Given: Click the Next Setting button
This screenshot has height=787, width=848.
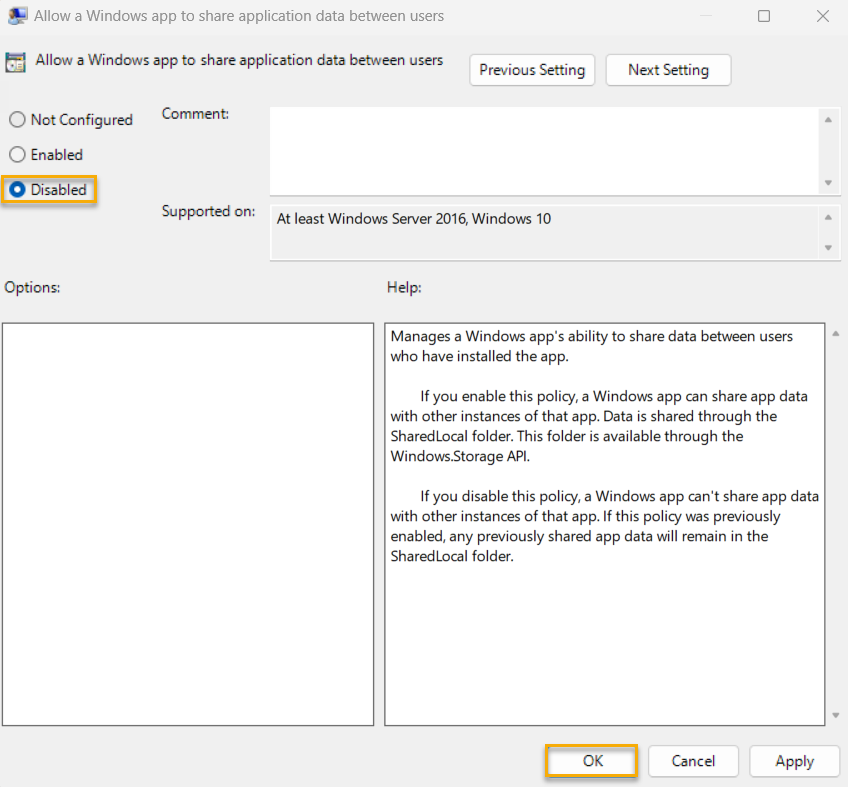Looking at the screenshot, I should [668, 70].
